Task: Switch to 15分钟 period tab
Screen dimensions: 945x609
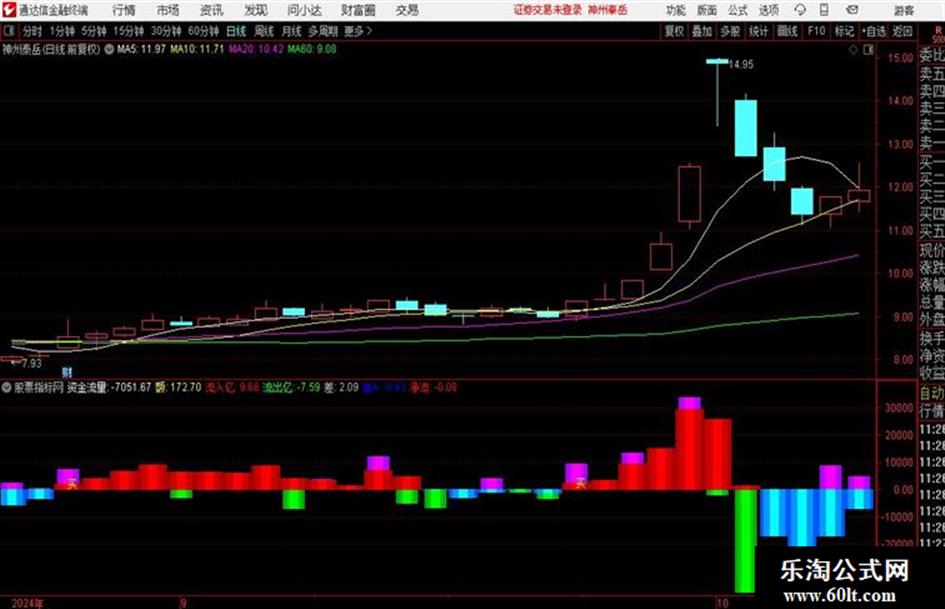Action: pos(129,31)
